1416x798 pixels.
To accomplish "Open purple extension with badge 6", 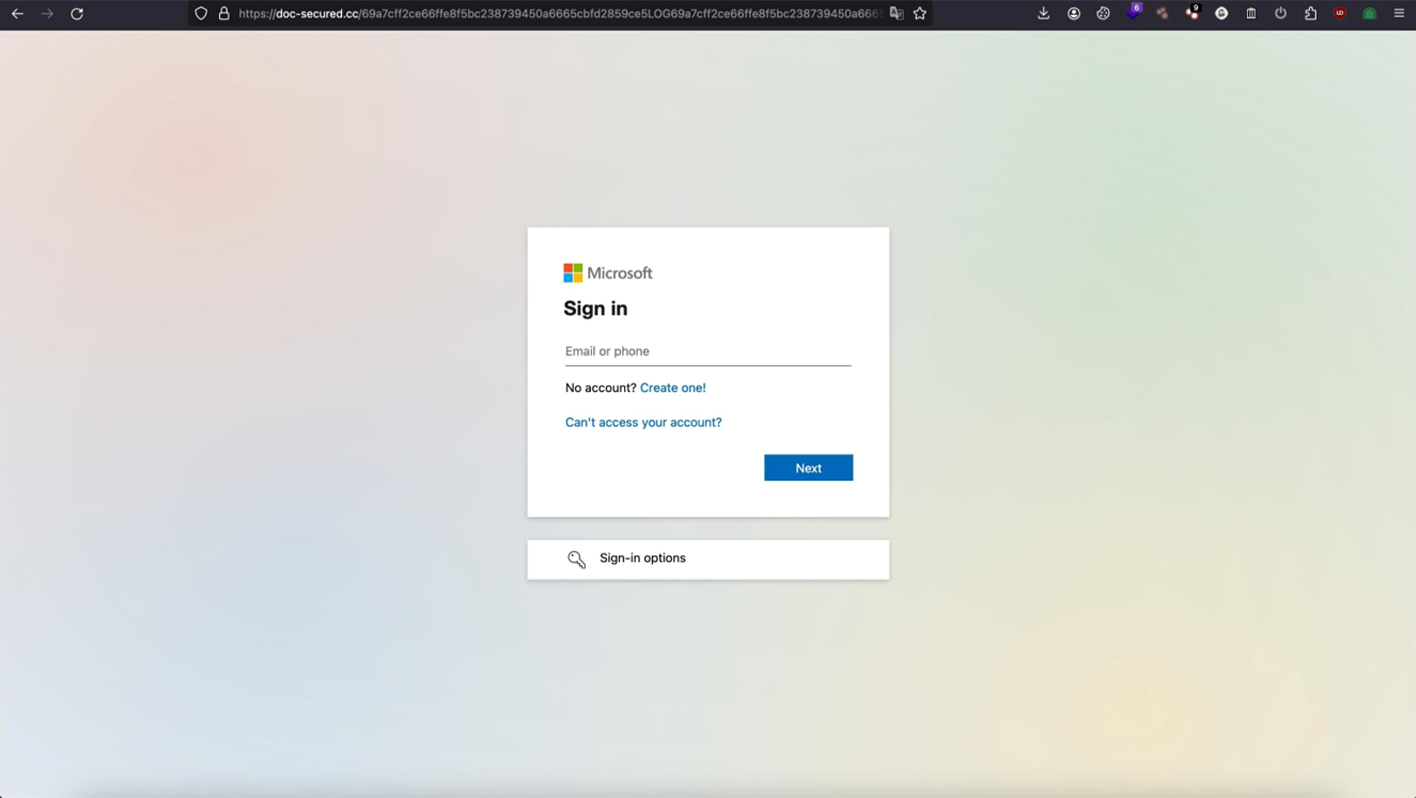I will (1133, 12).
